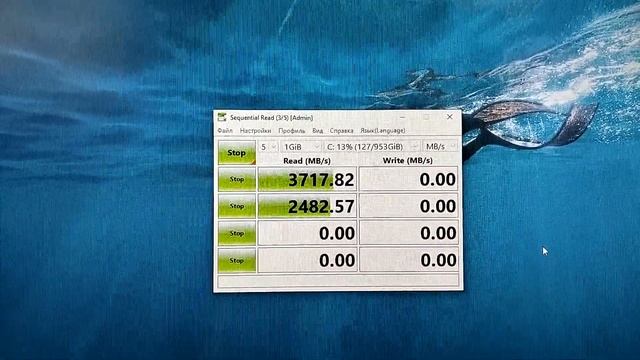The height and width of the screenshot is (360, 640).
Task: Click the third row write value 0.00
Action: [409, 233]
